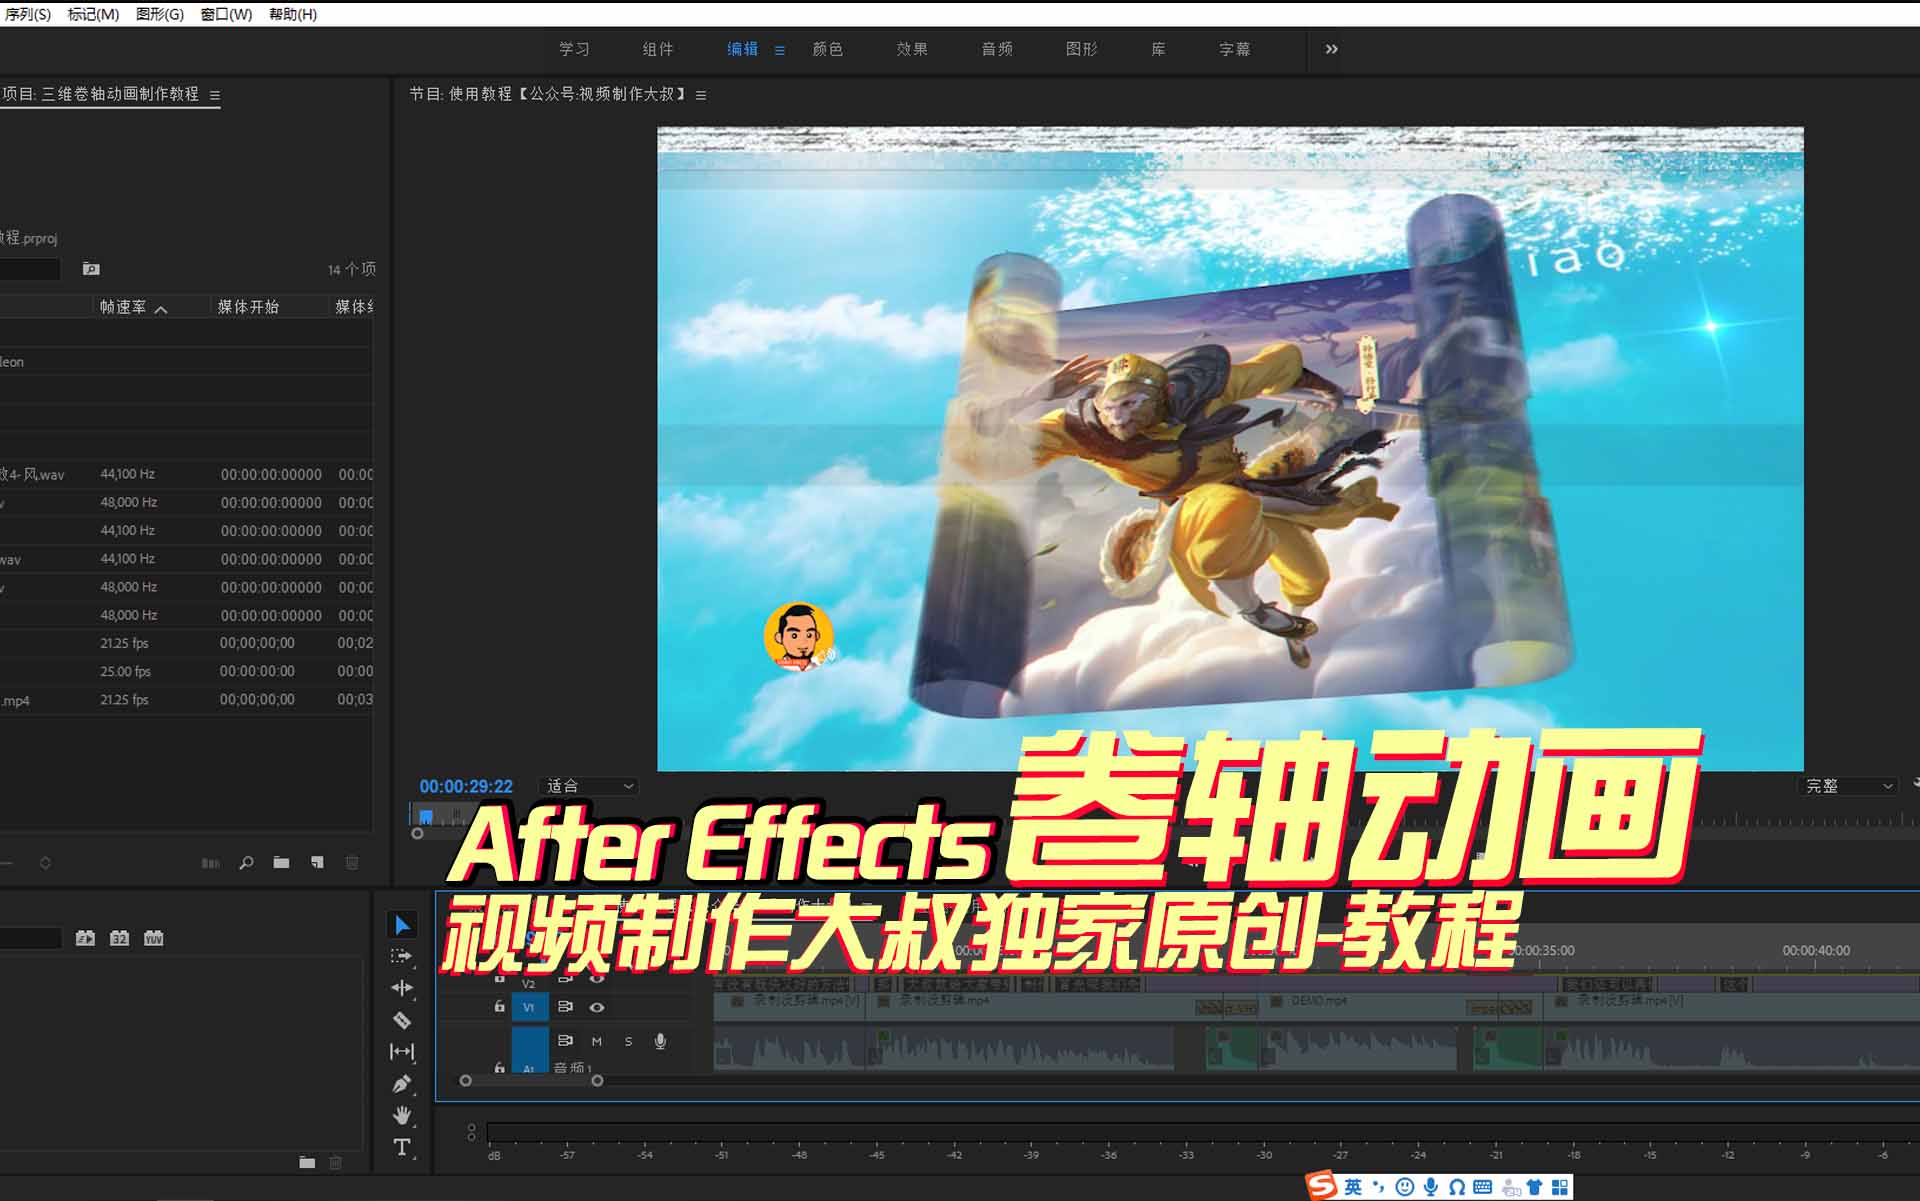Select the Type tool

click(x=402, y=1147)
